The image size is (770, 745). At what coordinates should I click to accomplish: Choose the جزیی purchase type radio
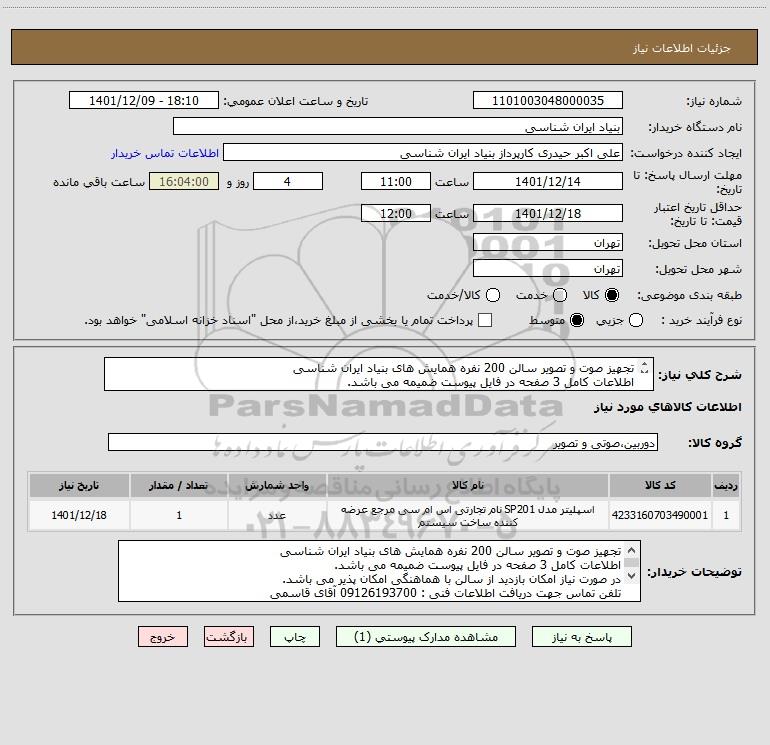[x=636, y=320]
